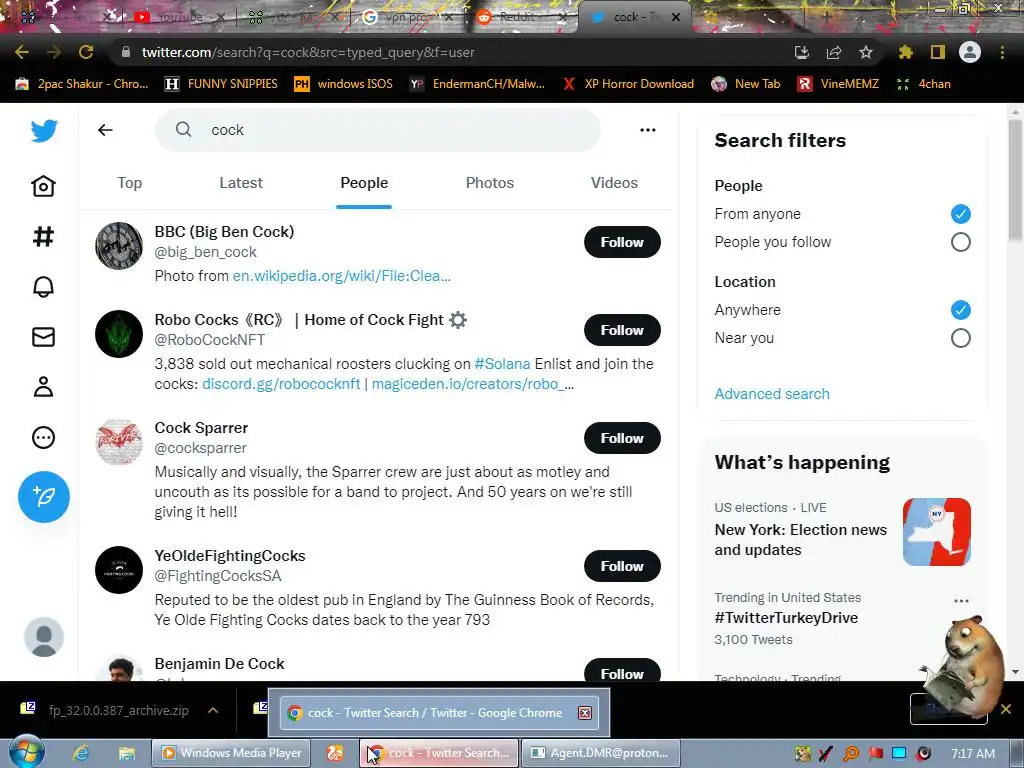Screen dimensions: 1024x768
Task: Open Windows Explorer folder on taskbar
Action: [x=126, y=753]
